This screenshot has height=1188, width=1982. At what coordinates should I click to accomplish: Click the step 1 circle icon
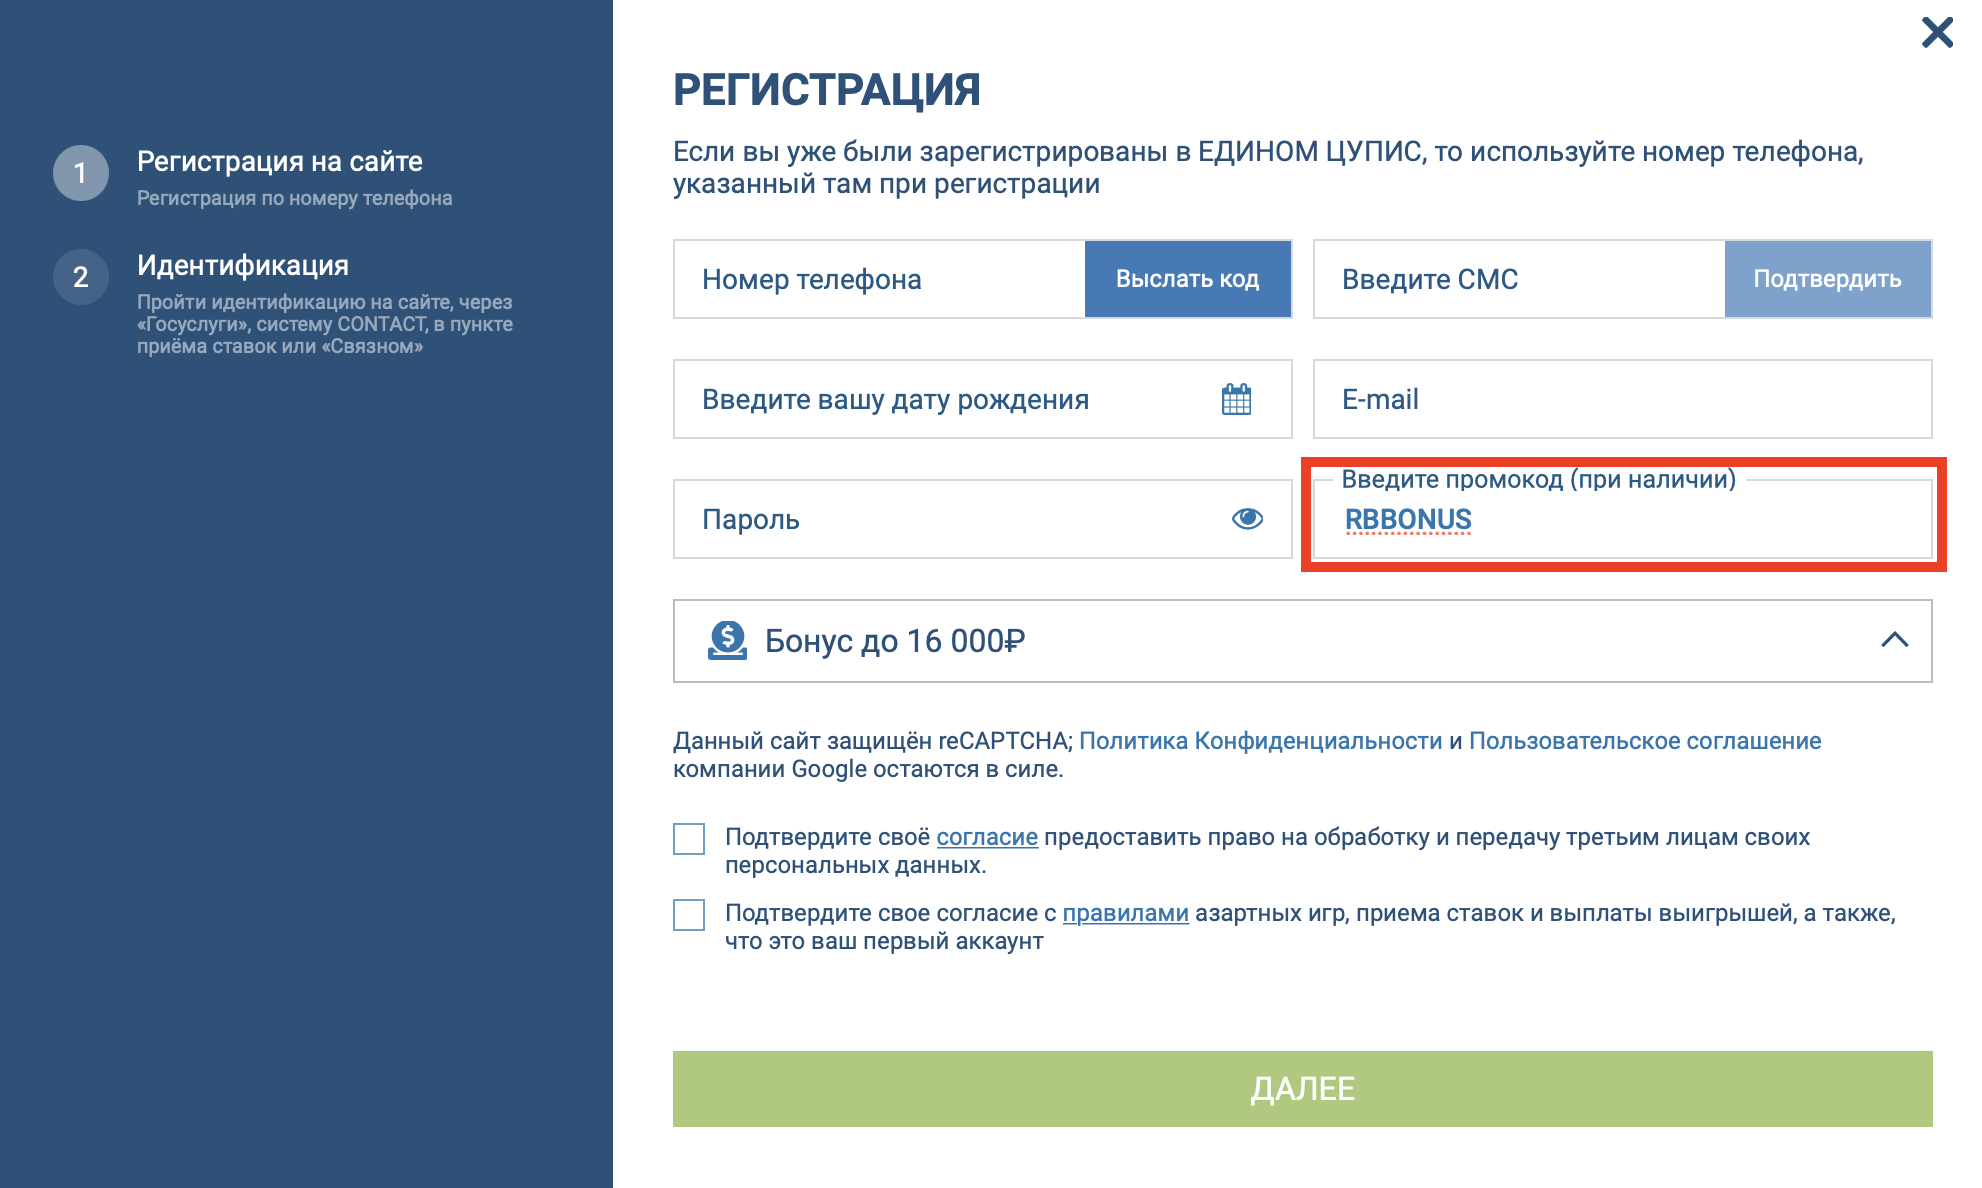point(81,173)
